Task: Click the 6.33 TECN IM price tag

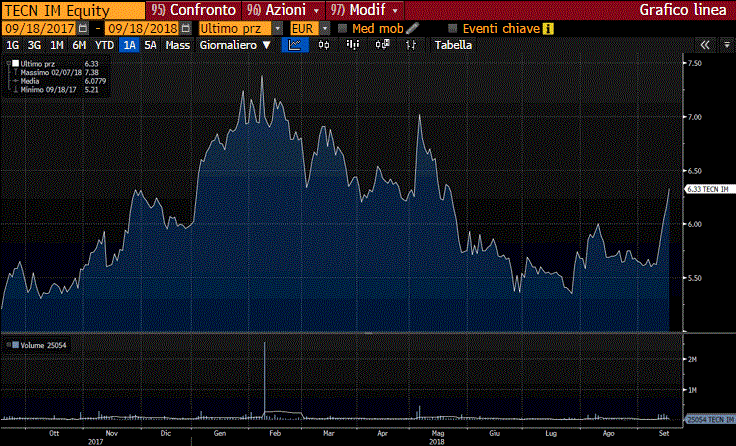Action: (x=710, y=189)
